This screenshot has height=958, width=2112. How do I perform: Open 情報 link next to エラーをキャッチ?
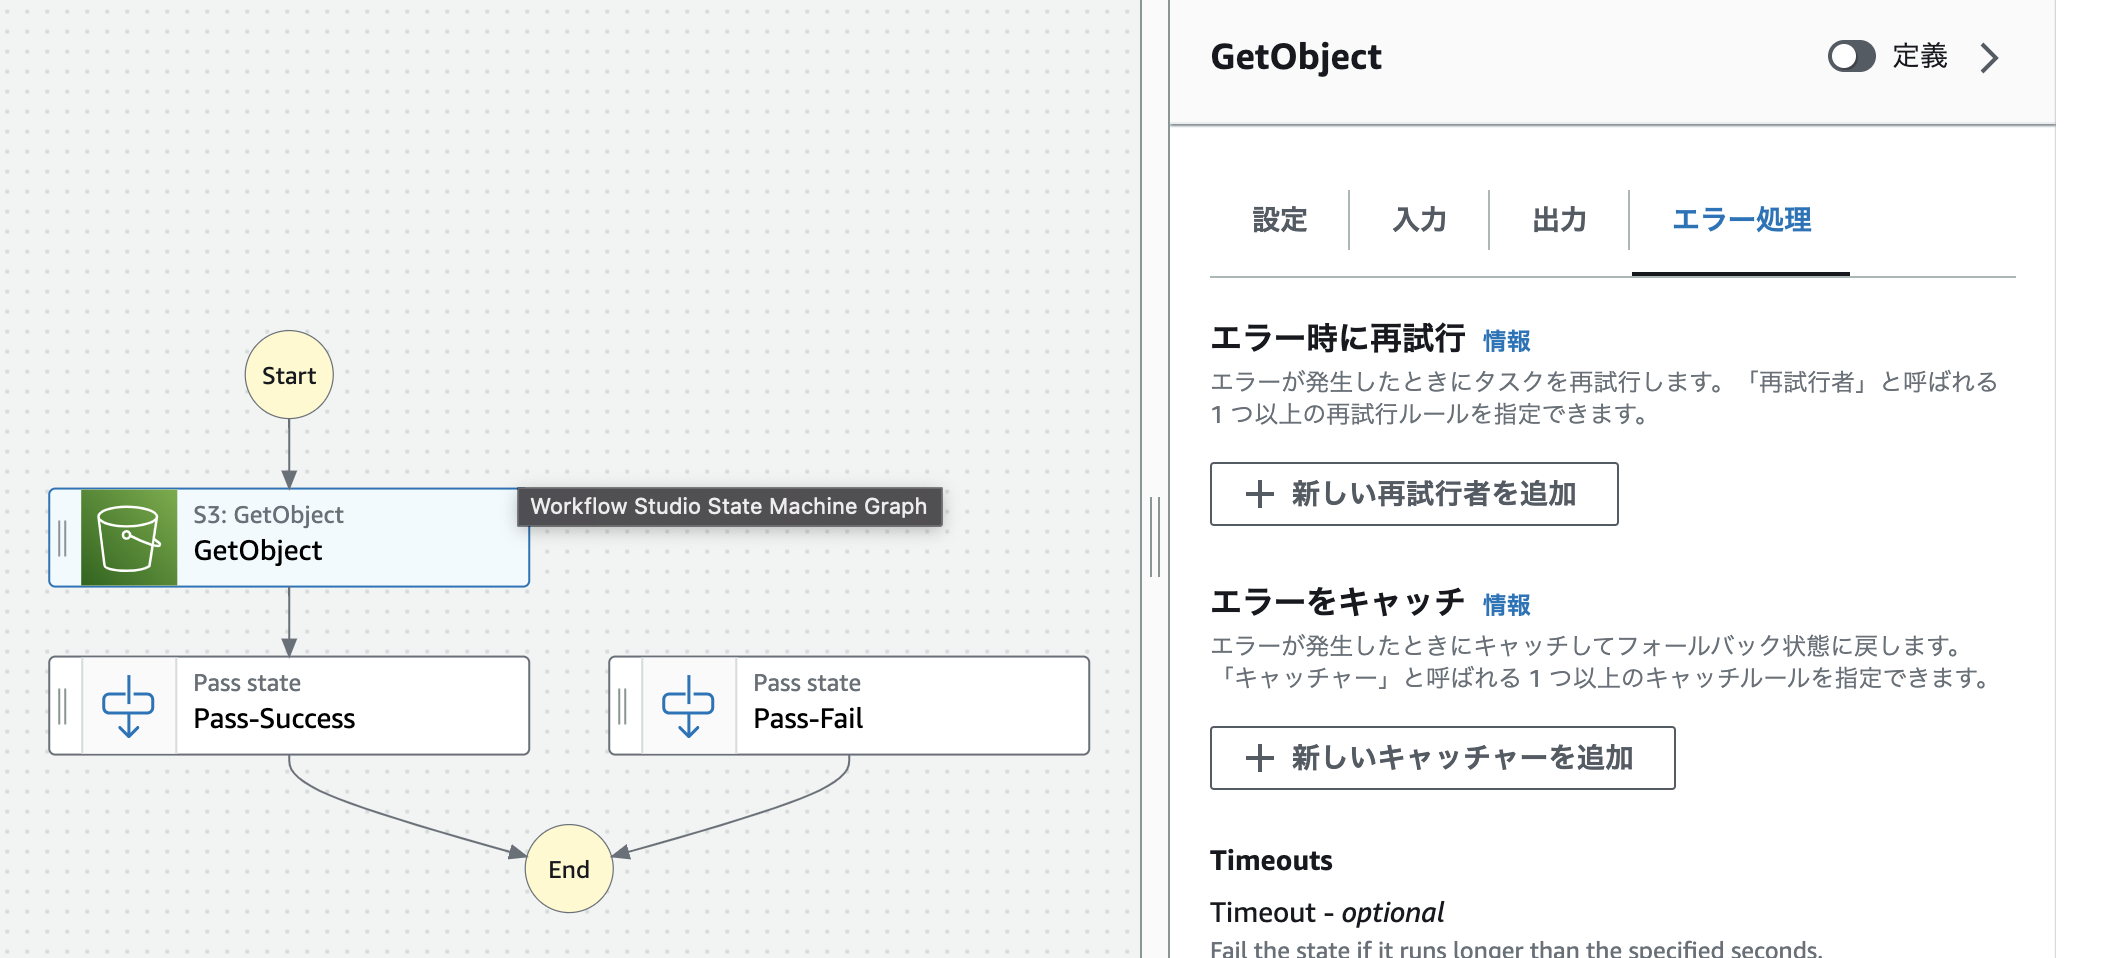[1506, 605]
